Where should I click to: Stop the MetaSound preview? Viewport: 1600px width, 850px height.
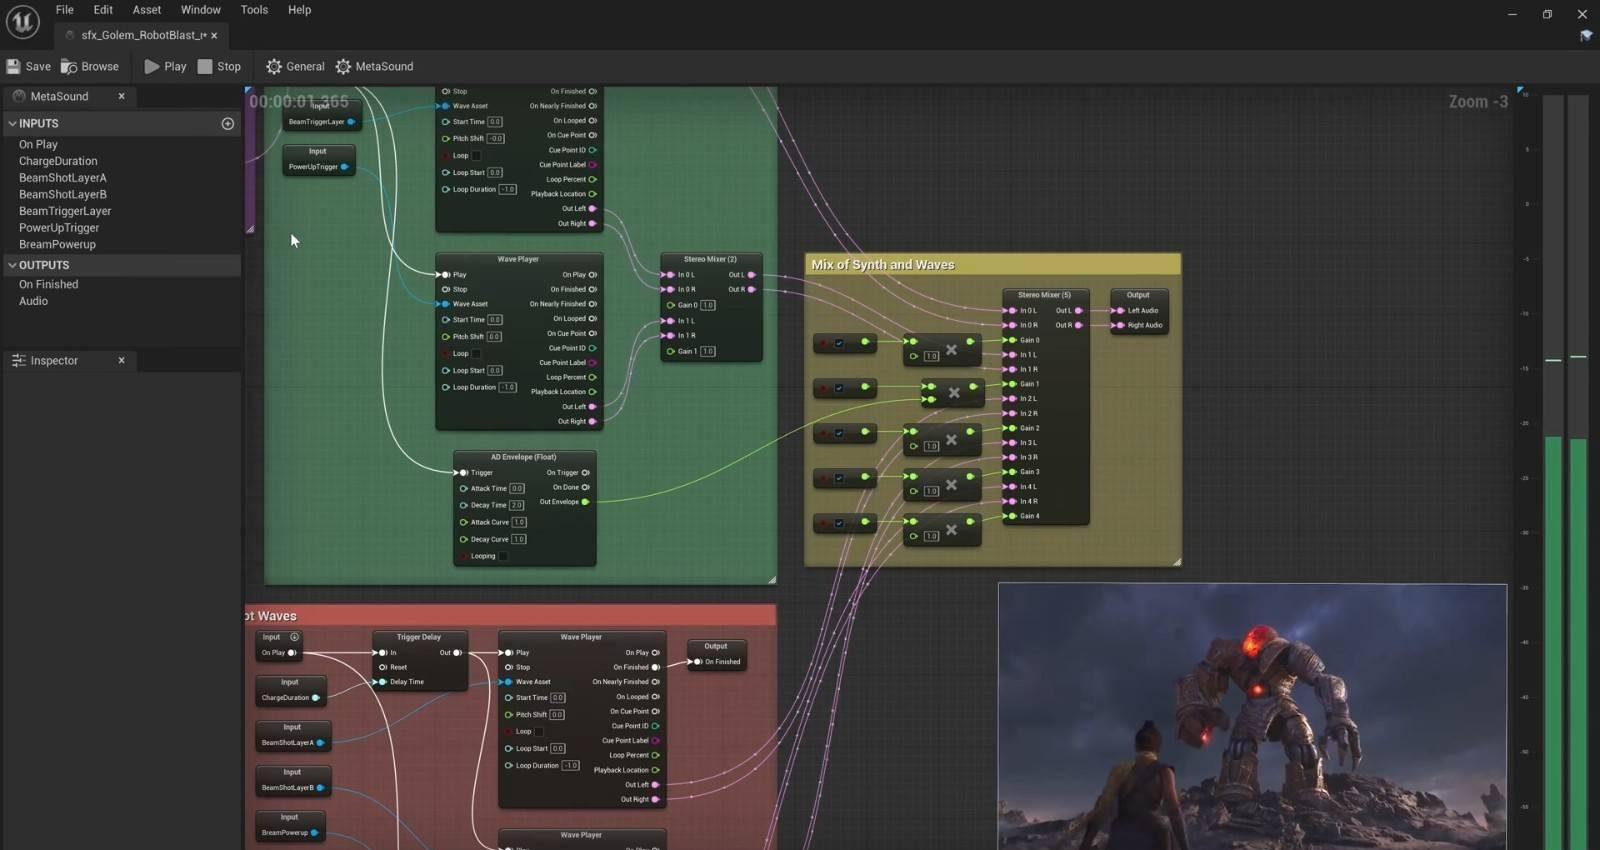[220, 67]
